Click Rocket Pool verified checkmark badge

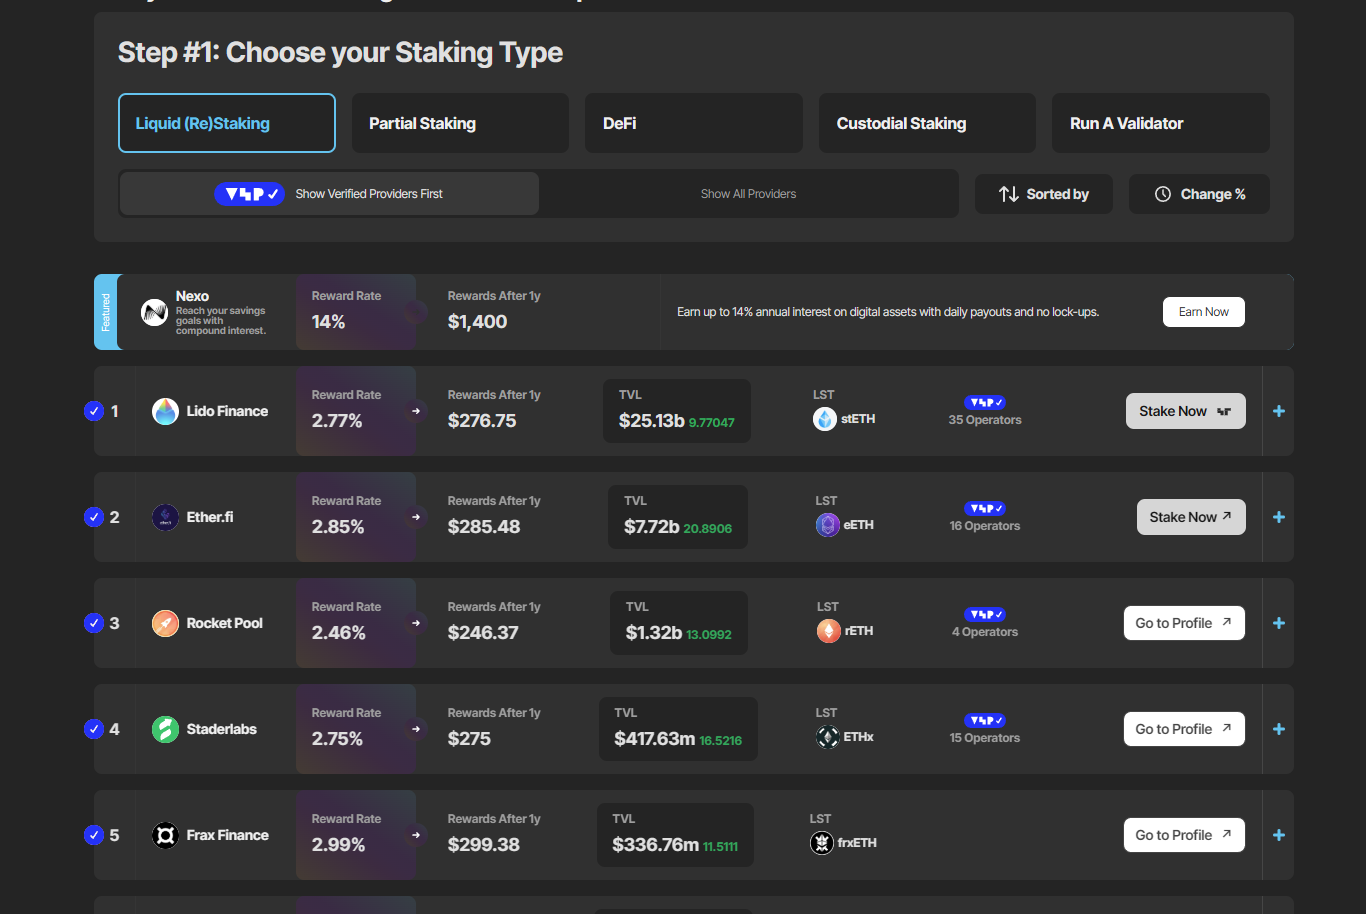point(94,623)
